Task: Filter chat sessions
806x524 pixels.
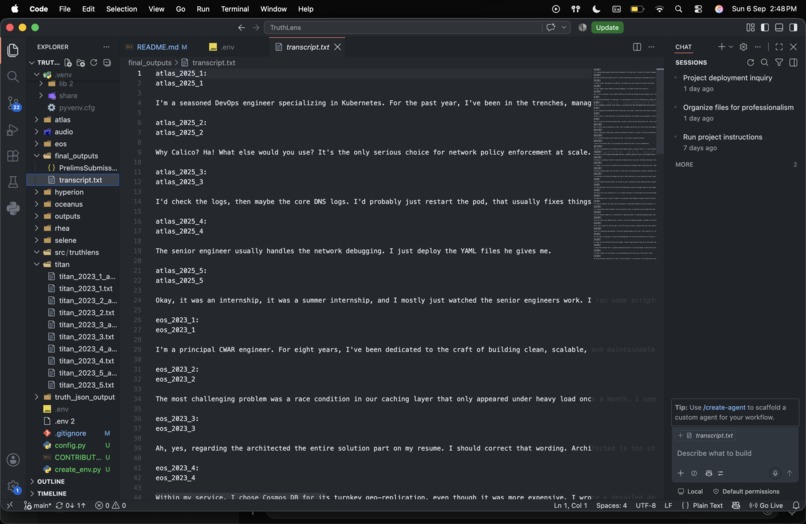Action: [779, 62]
